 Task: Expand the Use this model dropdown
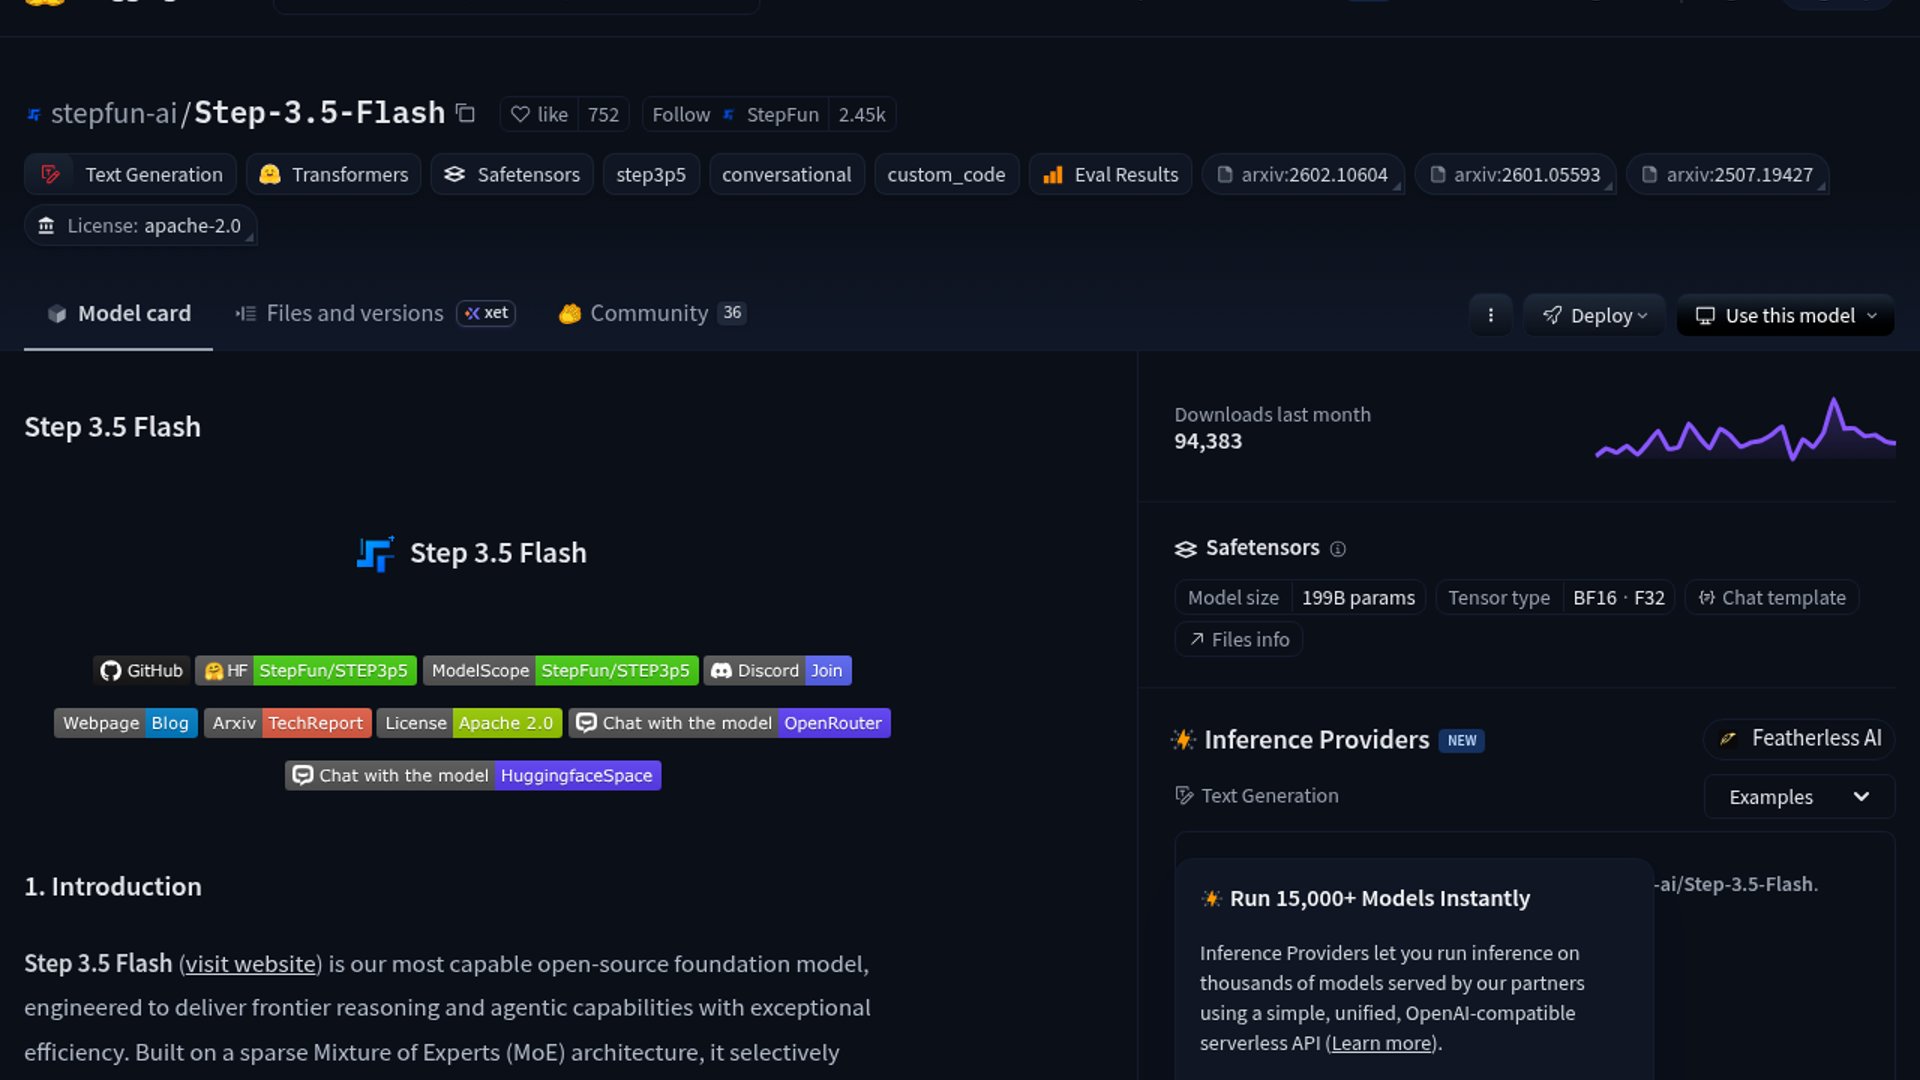(1785, 316)
